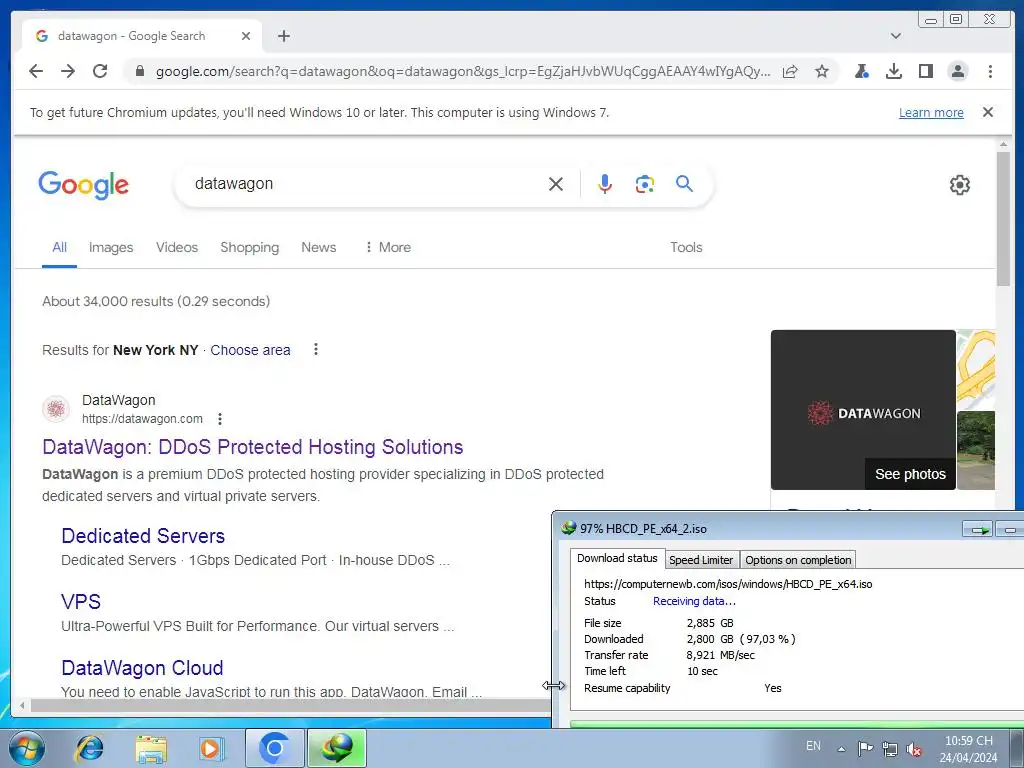1024x768 pixels.
Task: Show hidden system tray icons
Action: 841,749
